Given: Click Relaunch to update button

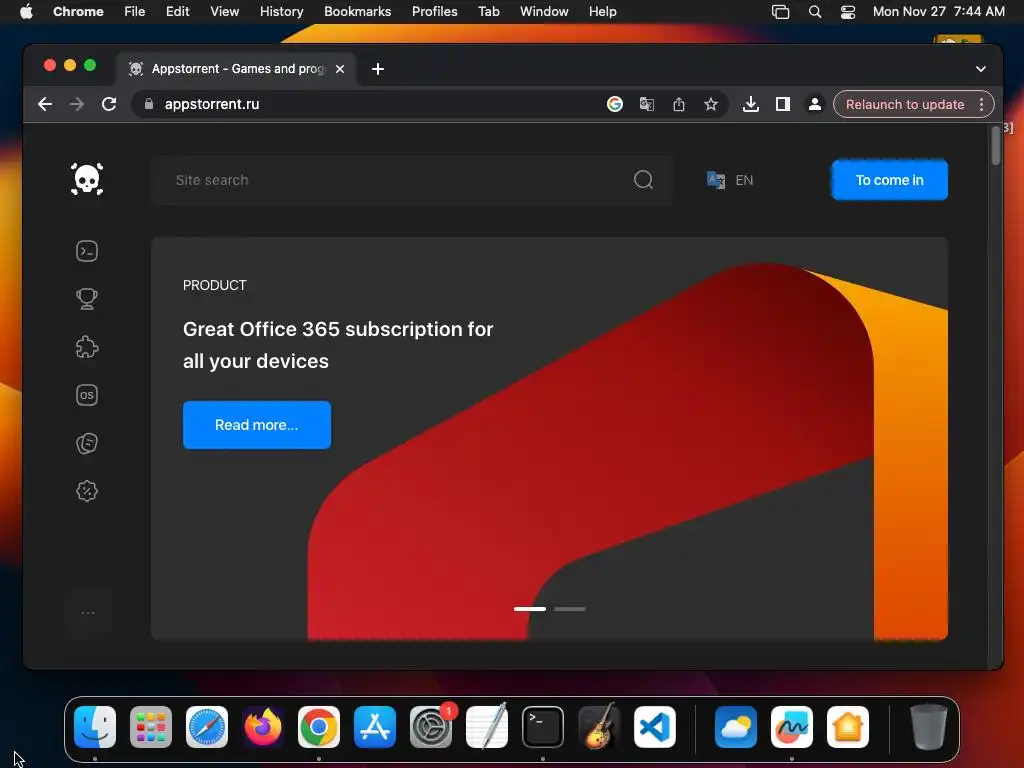Looking at the screenshot, I should coord(904,104).
